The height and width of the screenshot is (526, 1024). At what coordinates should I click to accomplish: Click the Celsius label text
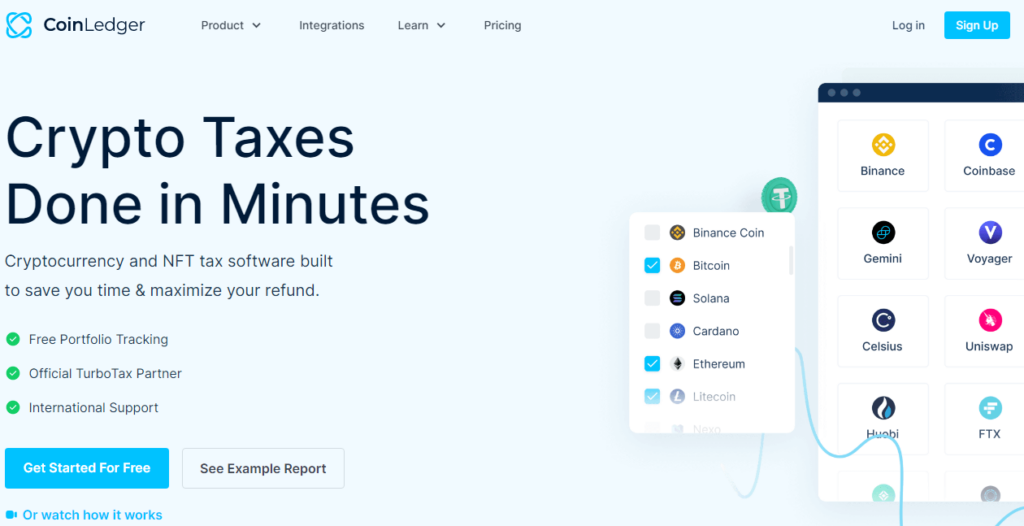pos(882,346)
